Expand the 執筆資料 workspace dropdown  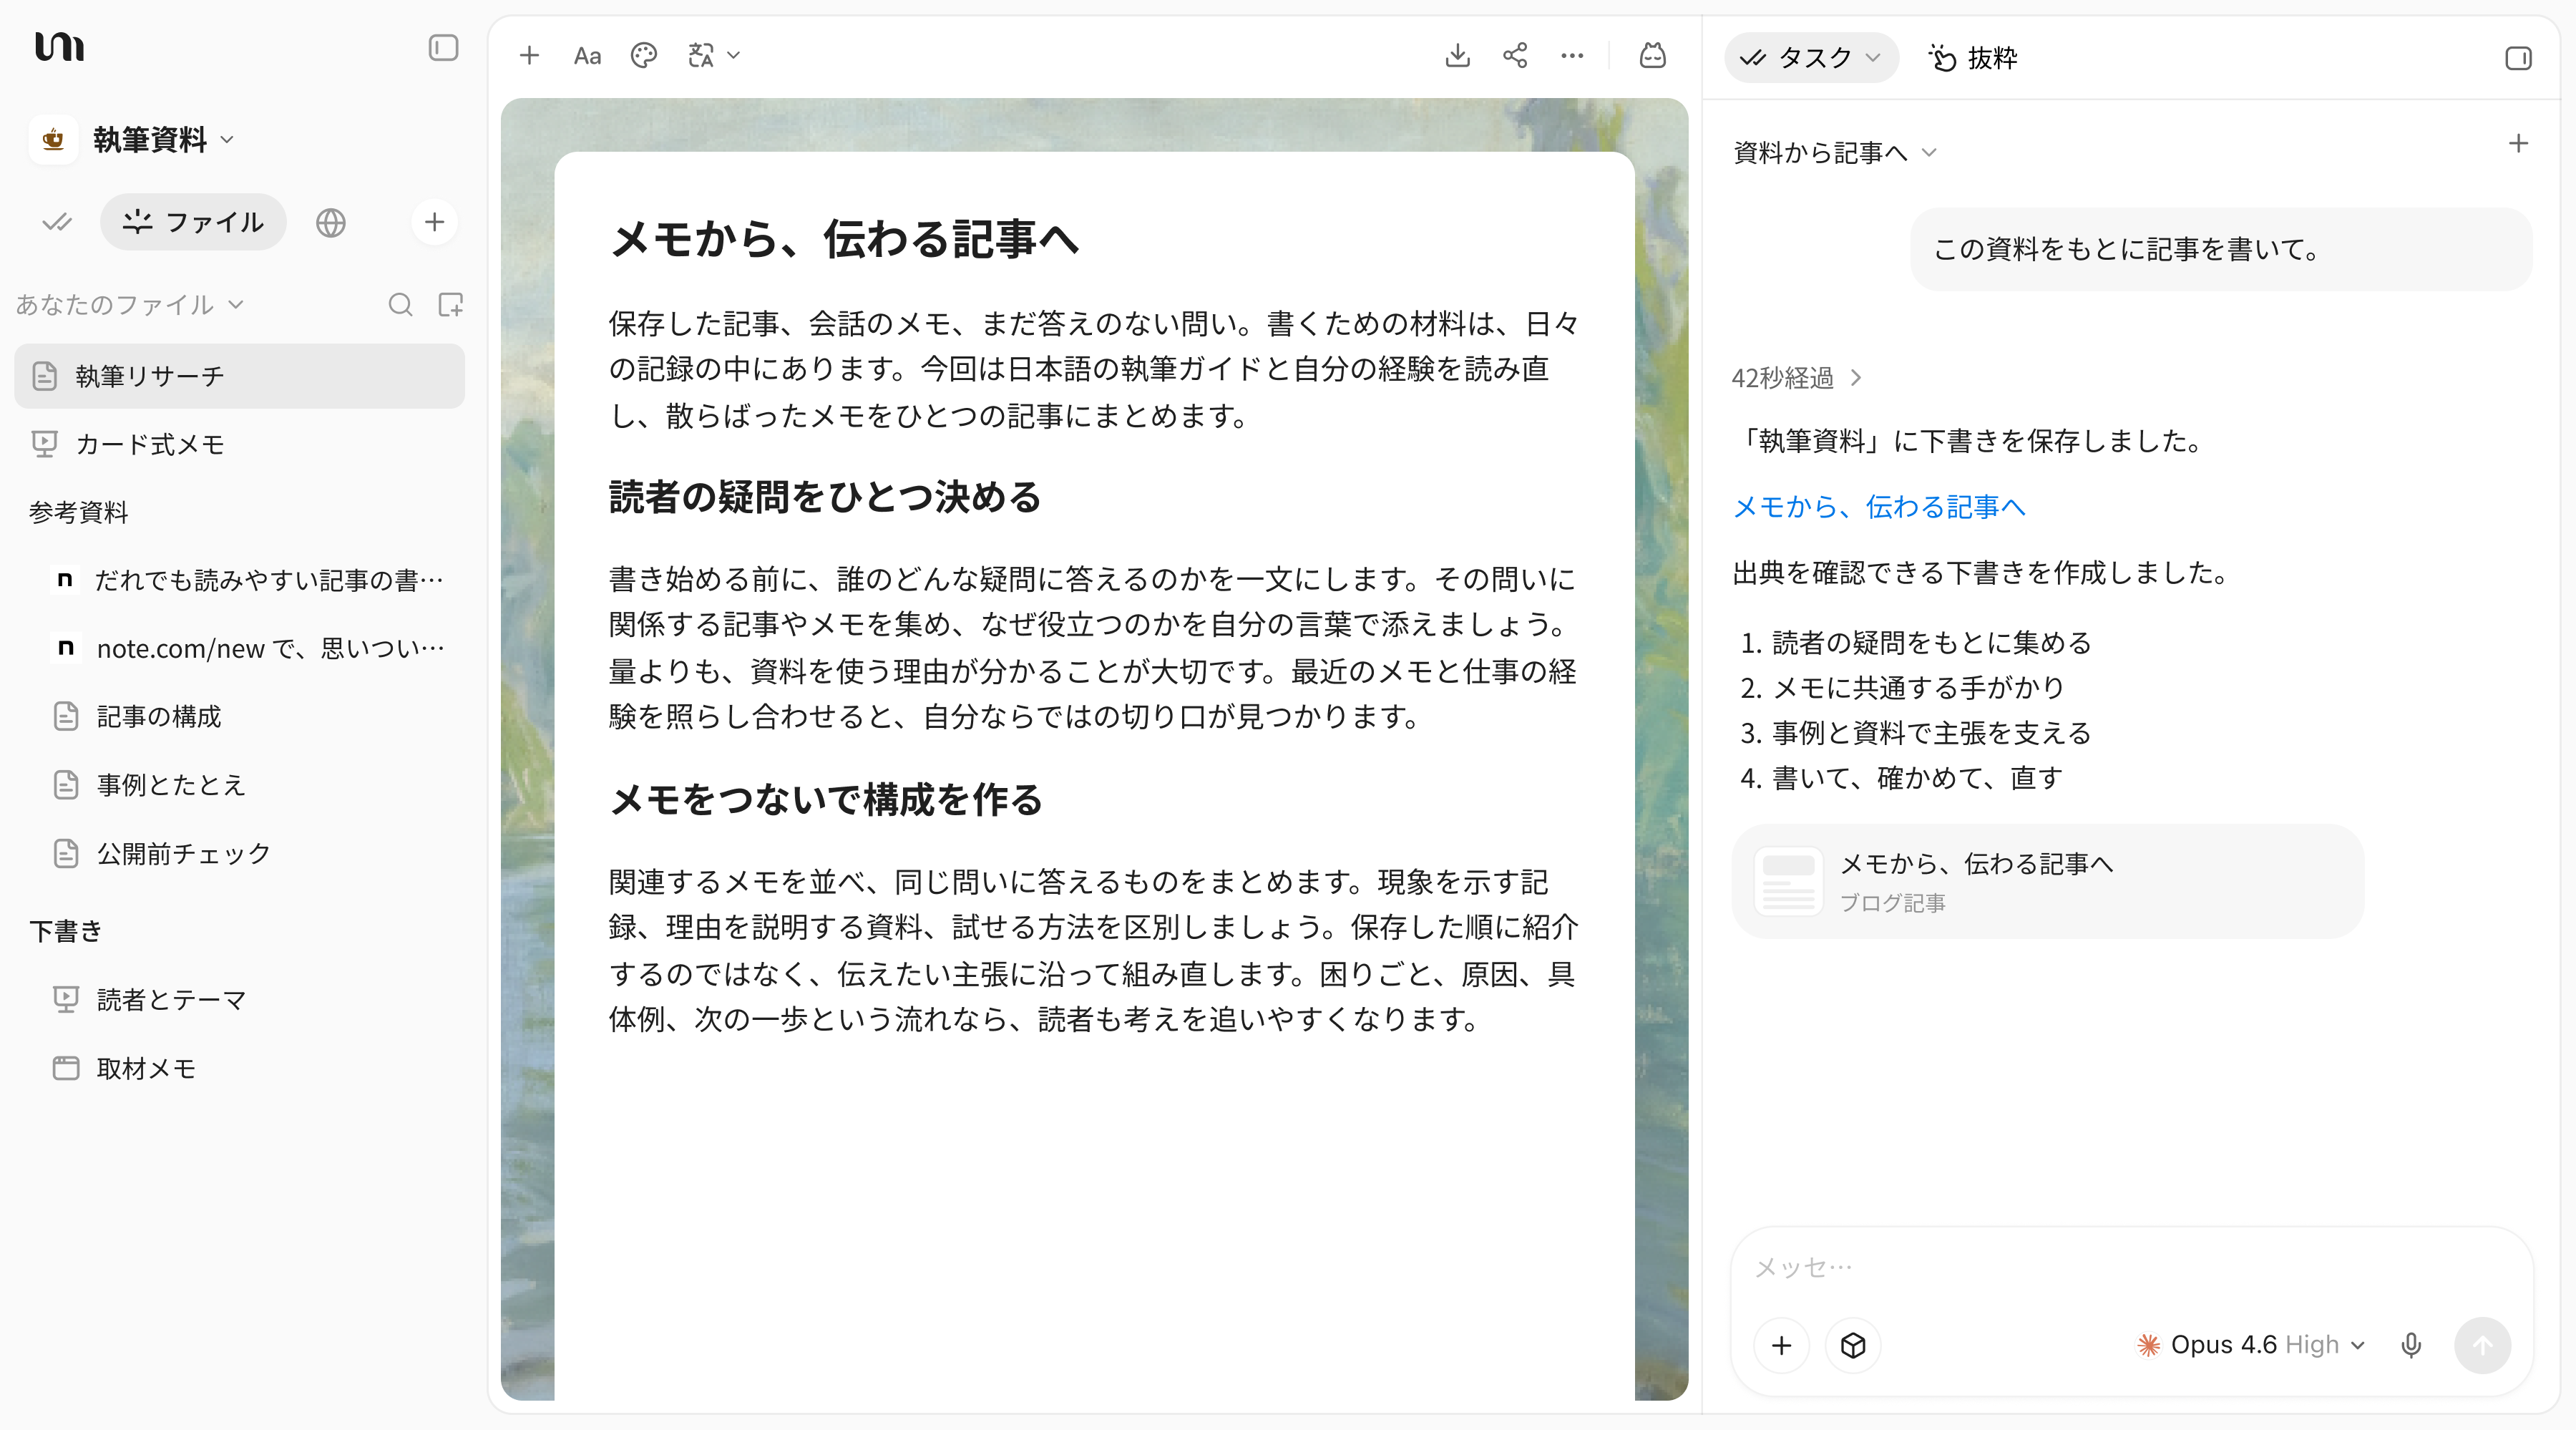(163, 139)
